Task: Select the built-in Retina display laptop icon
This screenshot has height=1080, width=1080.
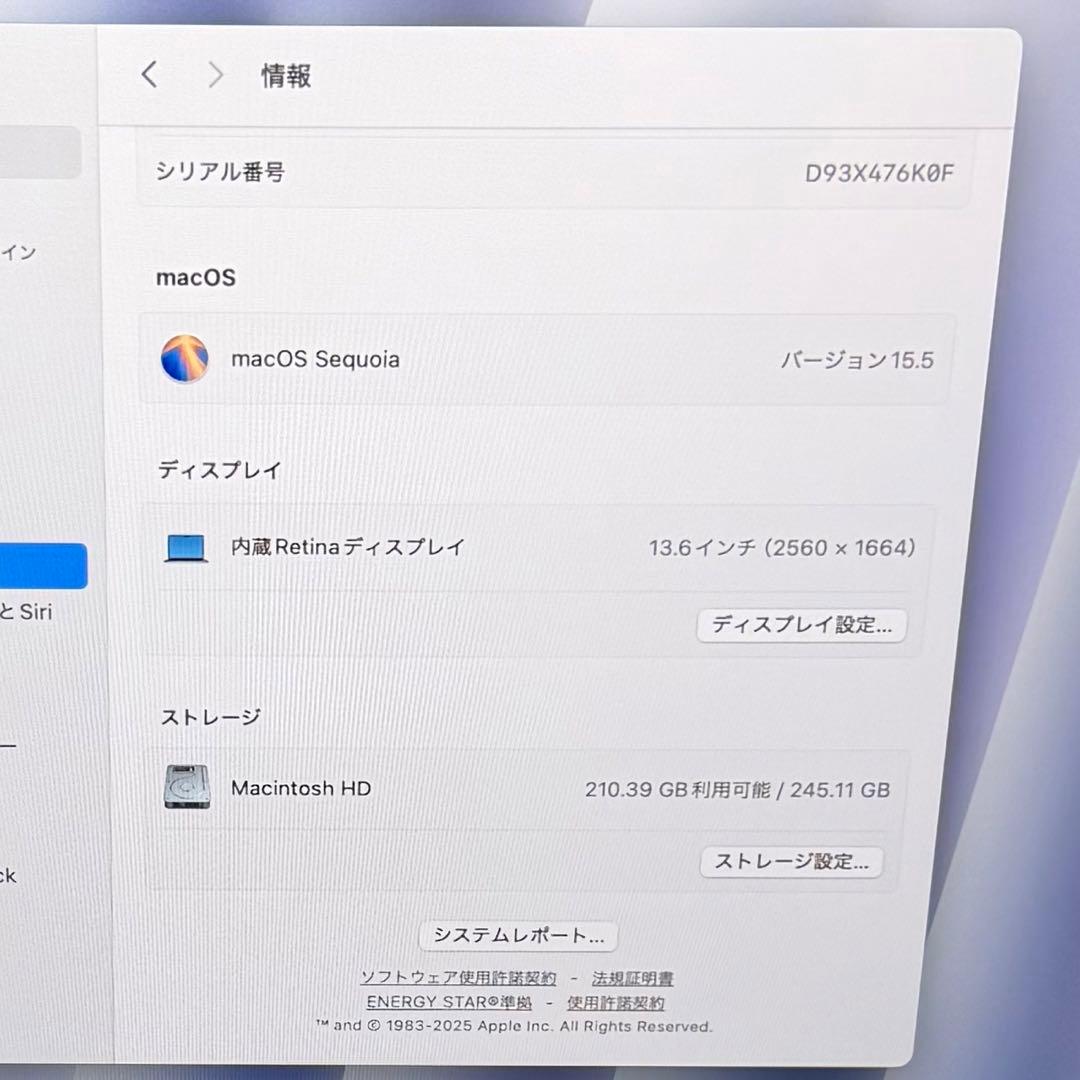Action: [x=185, y=547]
